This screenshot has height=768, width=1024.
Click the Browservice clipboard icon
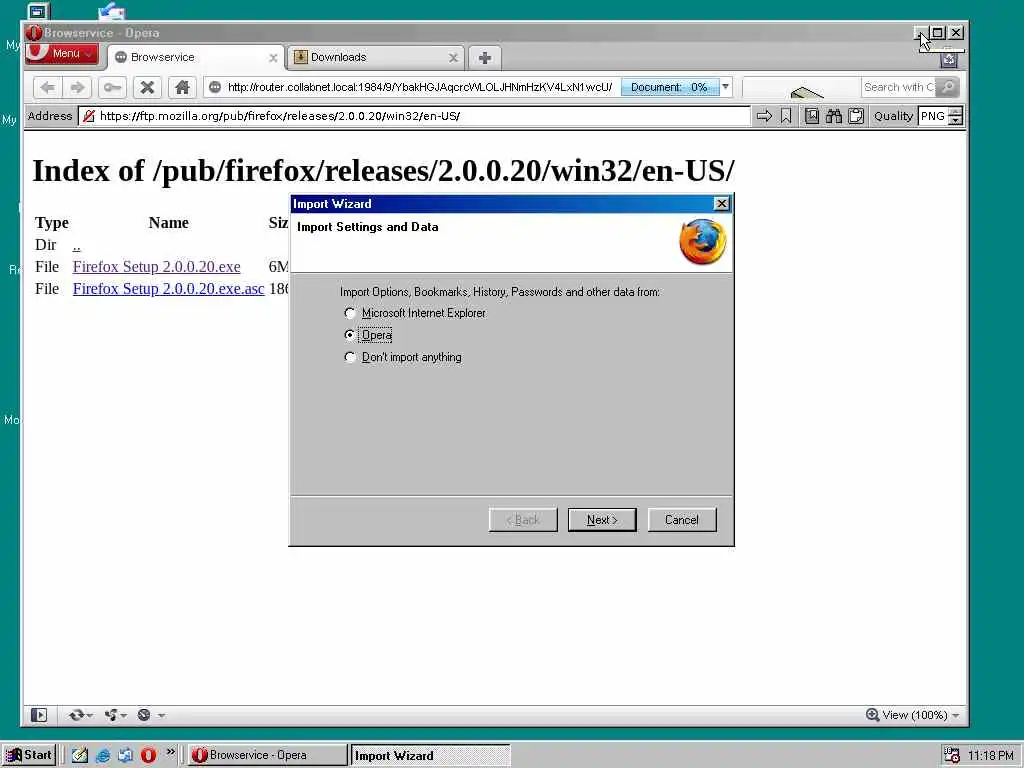pos(856,116)
